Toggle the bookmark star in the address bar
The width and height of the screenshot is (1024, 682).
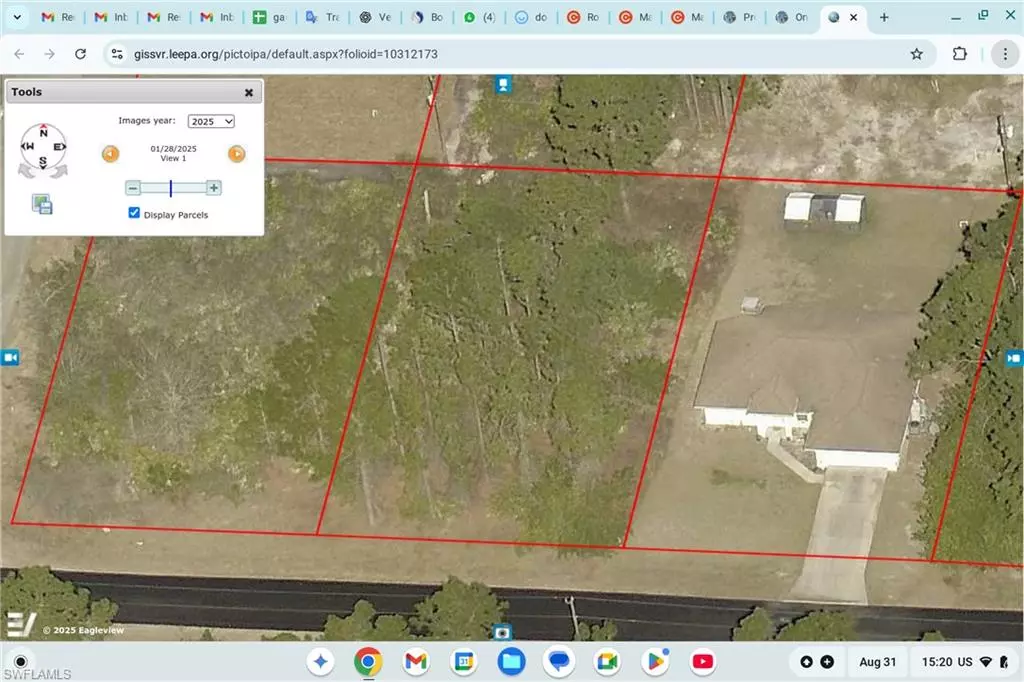[x=916, y=54]
